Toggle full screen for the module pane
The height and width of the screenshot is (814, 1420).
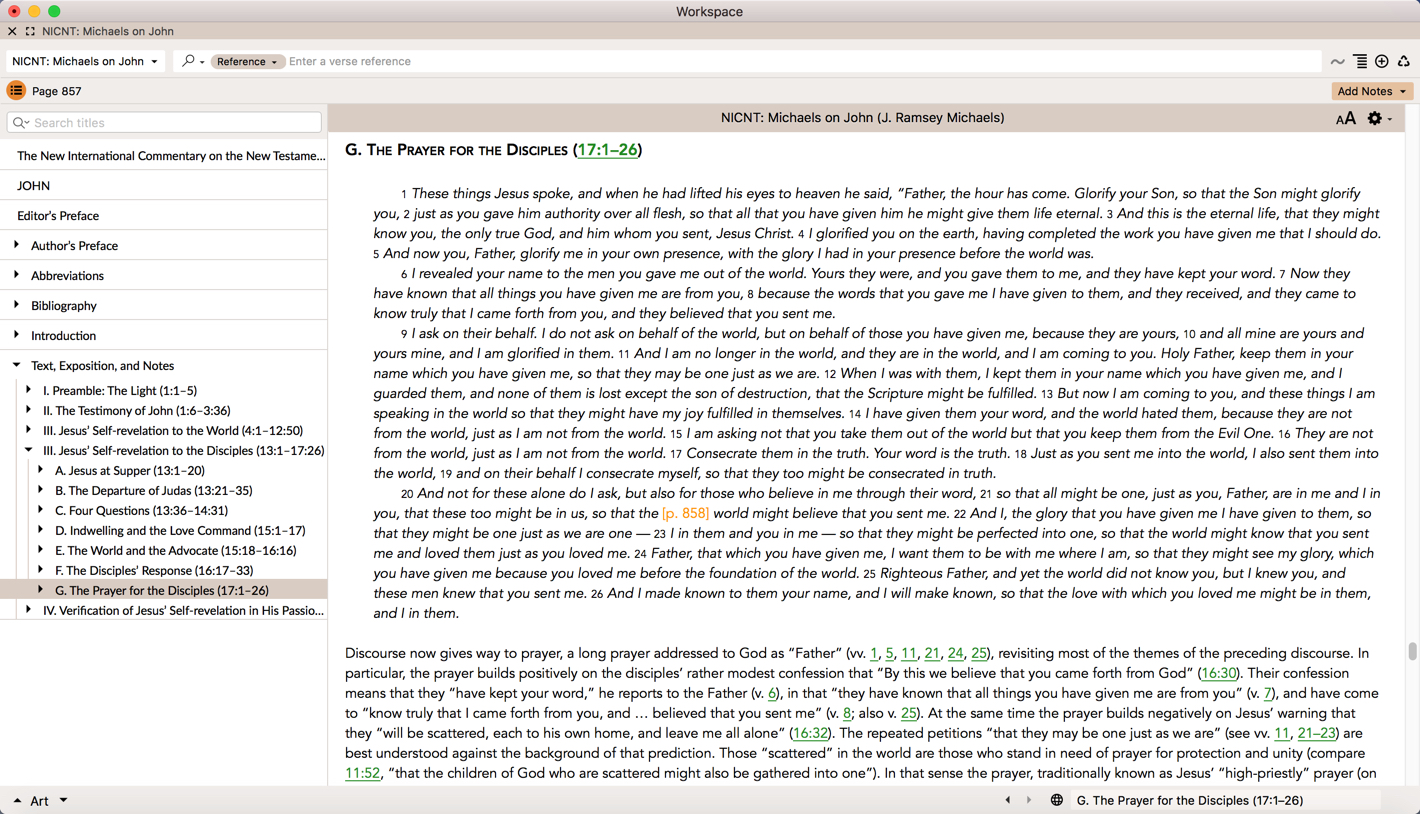click(x=30, y=31)
